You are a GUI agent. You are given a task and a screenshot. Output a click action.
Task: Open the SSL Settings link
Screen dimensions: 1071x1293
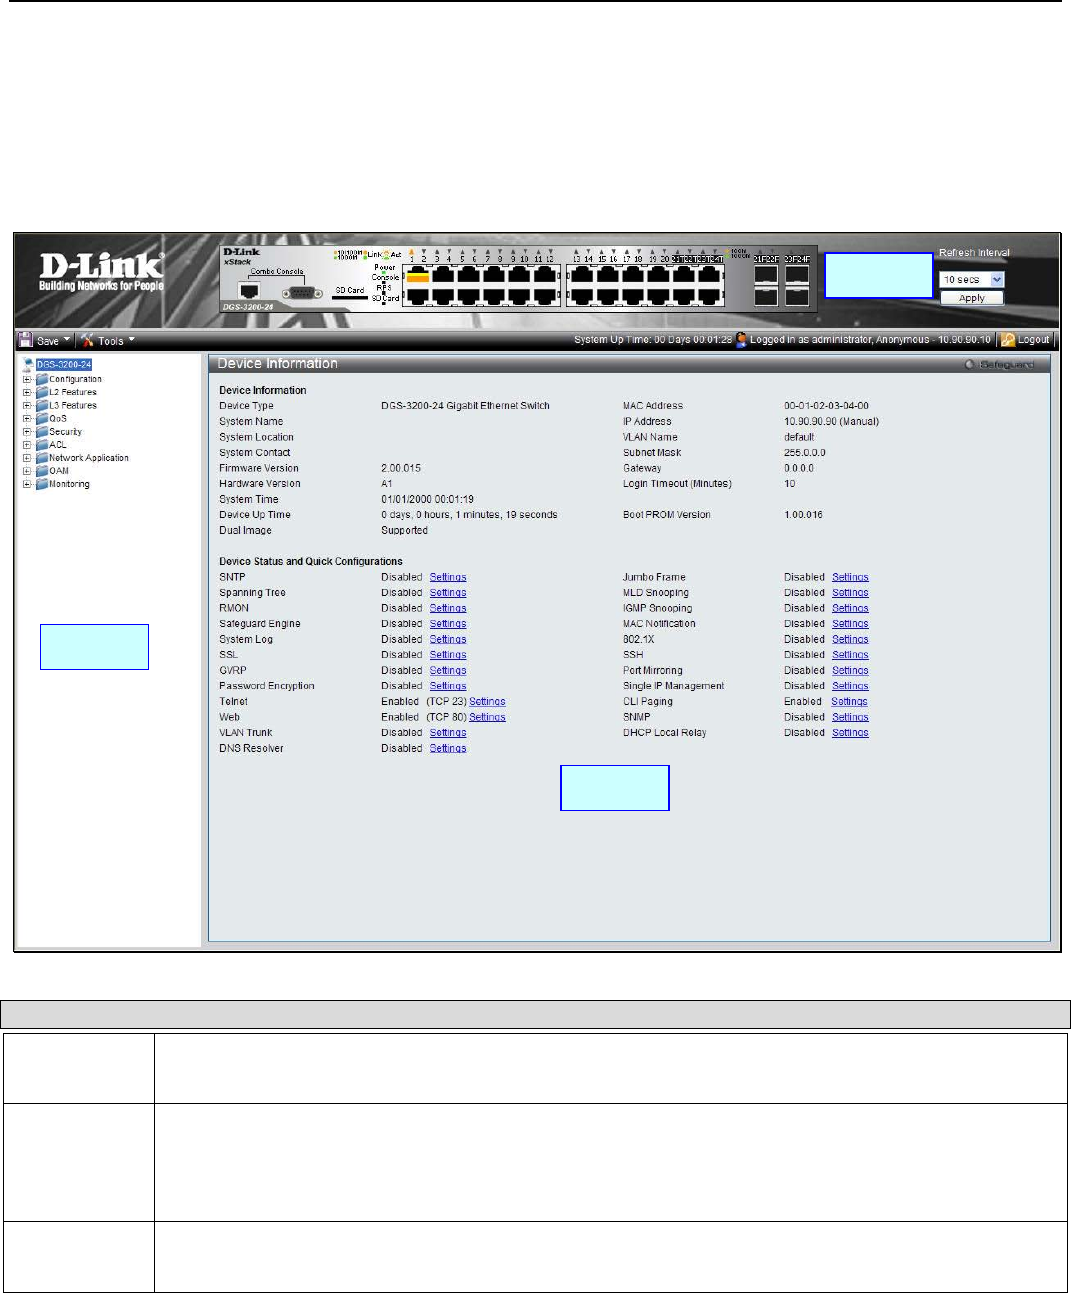coord(448,655)
